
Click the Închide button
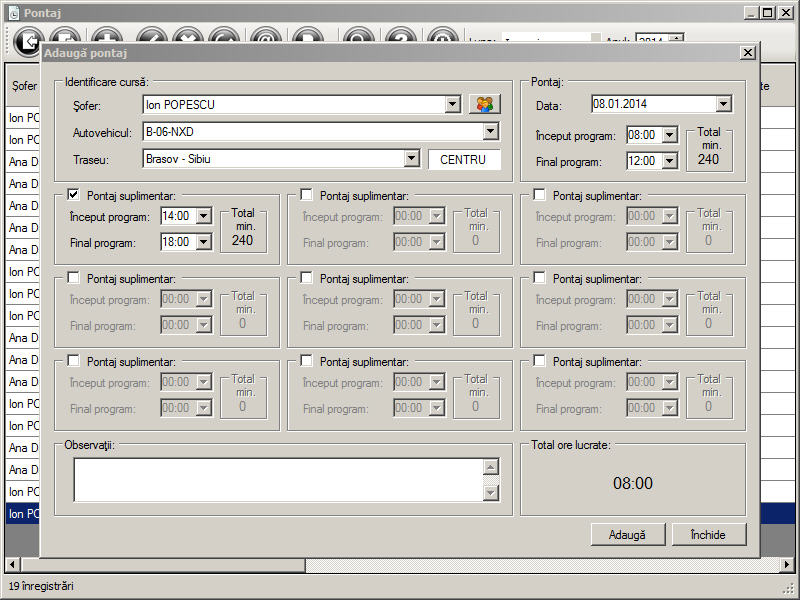coord(709,535)
